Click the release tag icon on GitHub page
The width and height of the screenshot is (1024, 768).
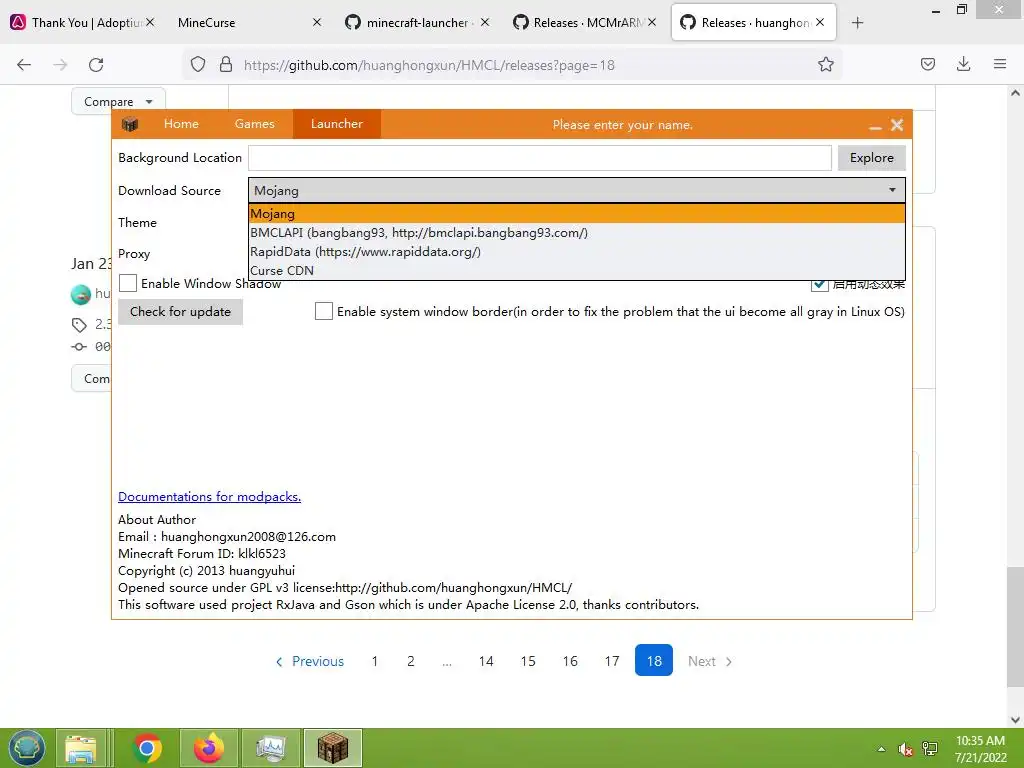coord(79,325)
